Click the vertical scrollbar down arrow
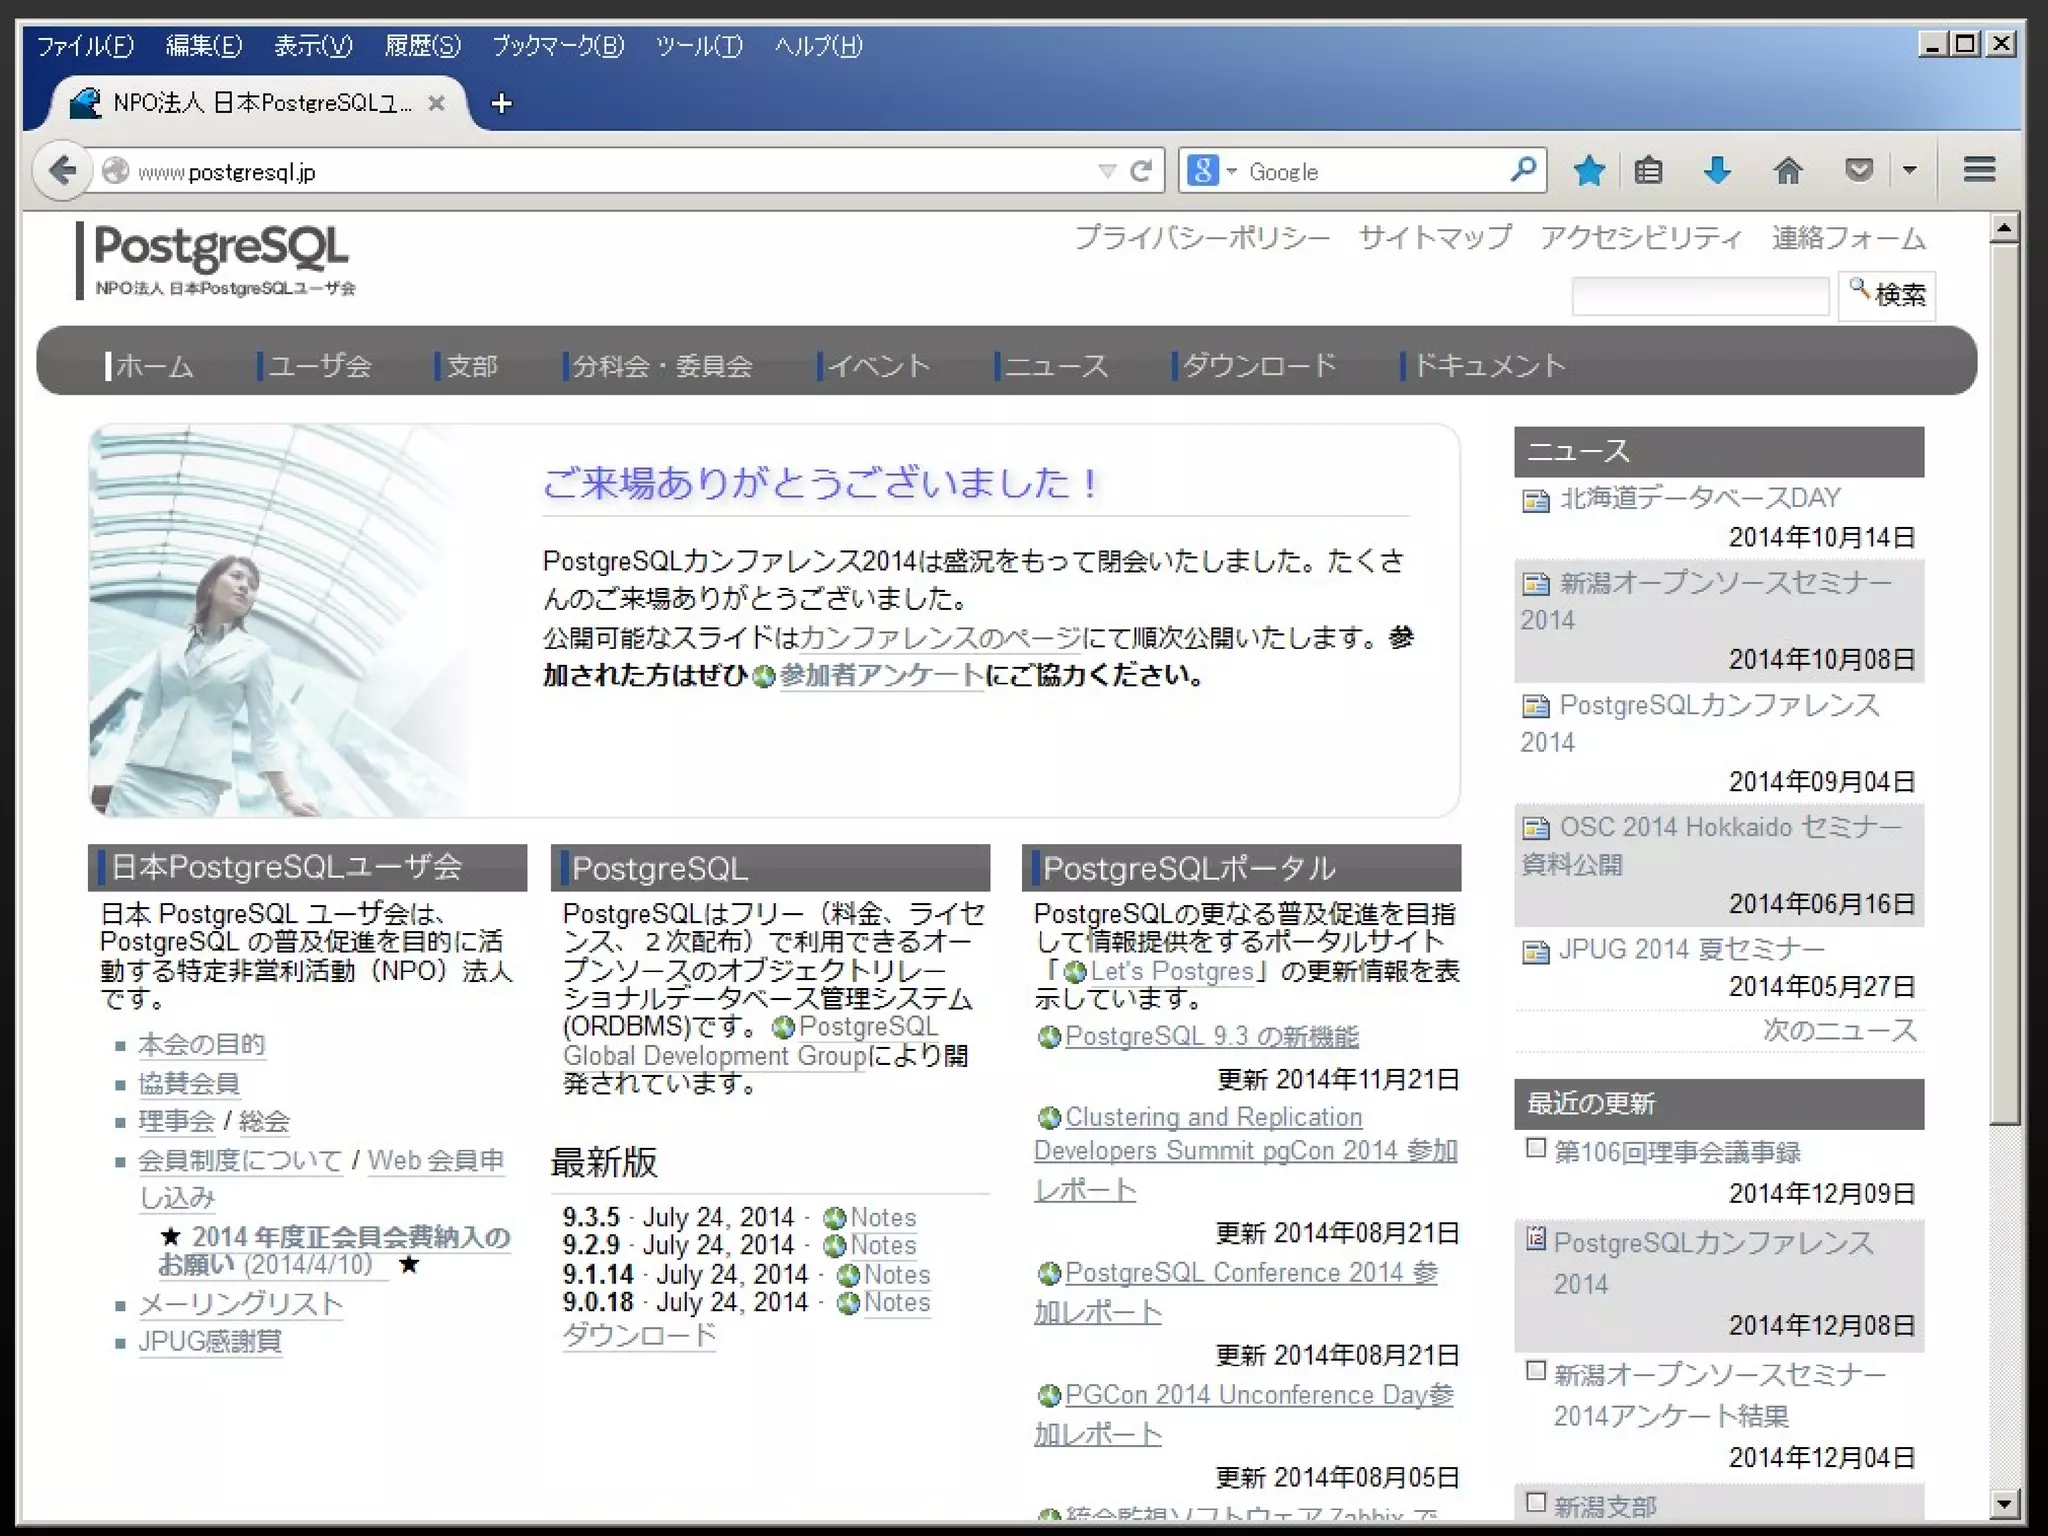The image size is (2048, 1536). [2003, 1503]
